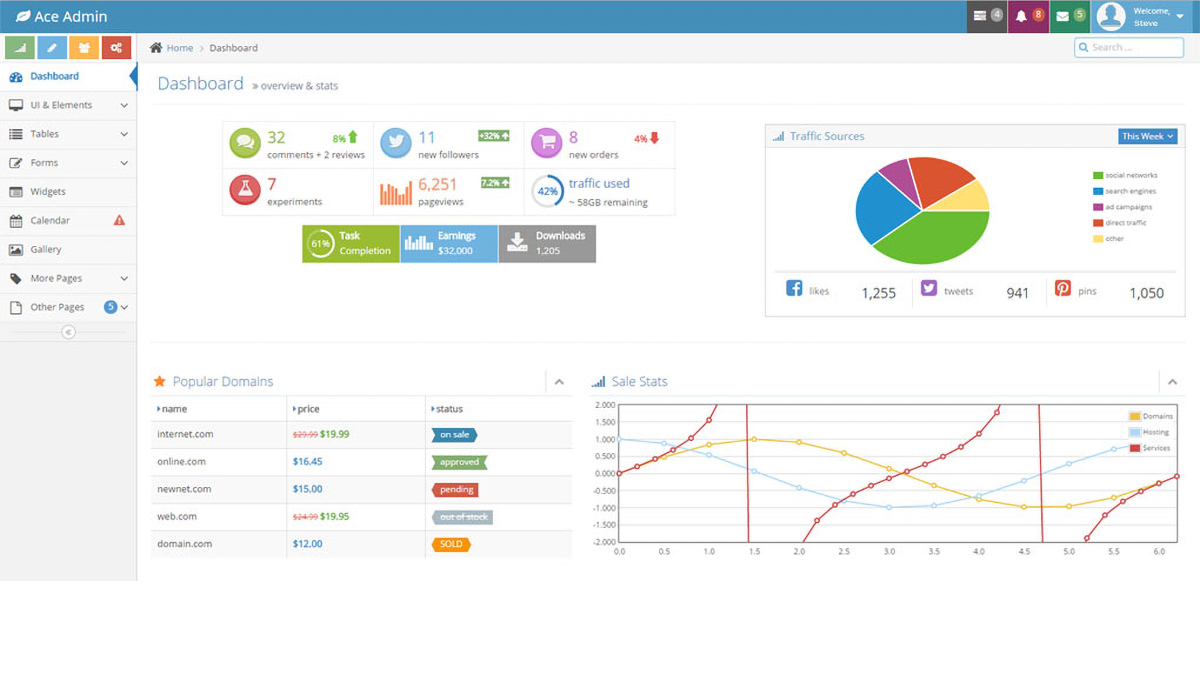
Task: Click the purple Twitter tweets icon
Action: [x=929, y=288]
